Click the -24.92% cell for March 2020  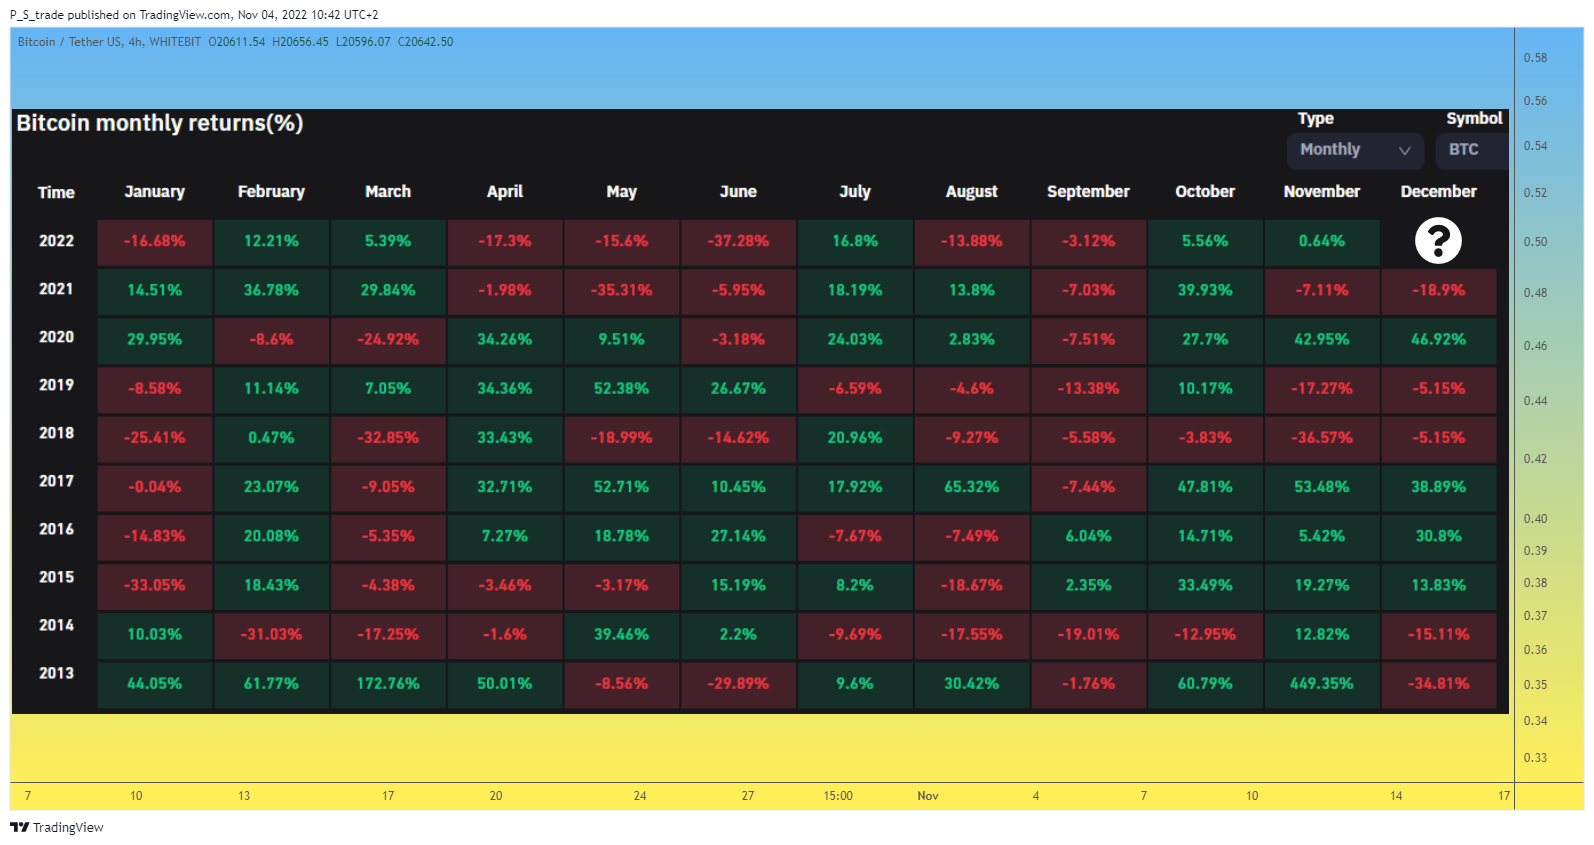tap(388, 340)
